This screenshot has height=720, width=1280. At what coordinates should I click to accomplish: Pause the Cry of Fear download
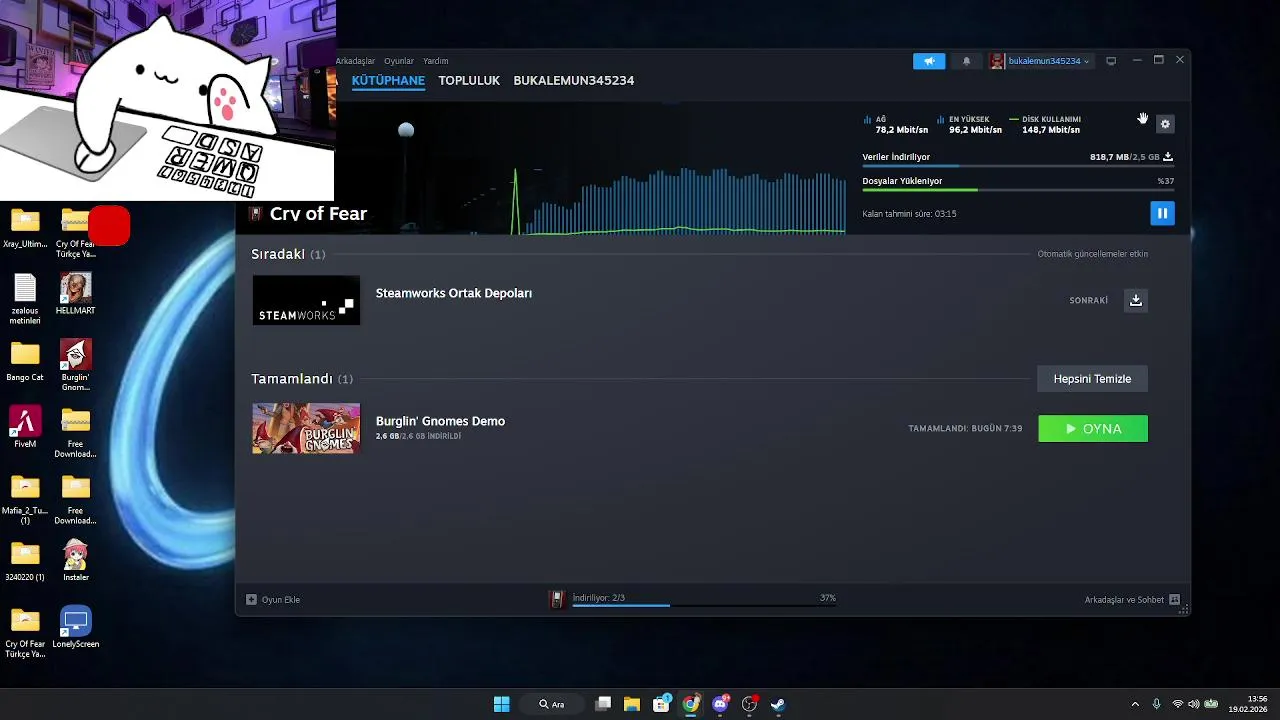tap(1162, 213)
